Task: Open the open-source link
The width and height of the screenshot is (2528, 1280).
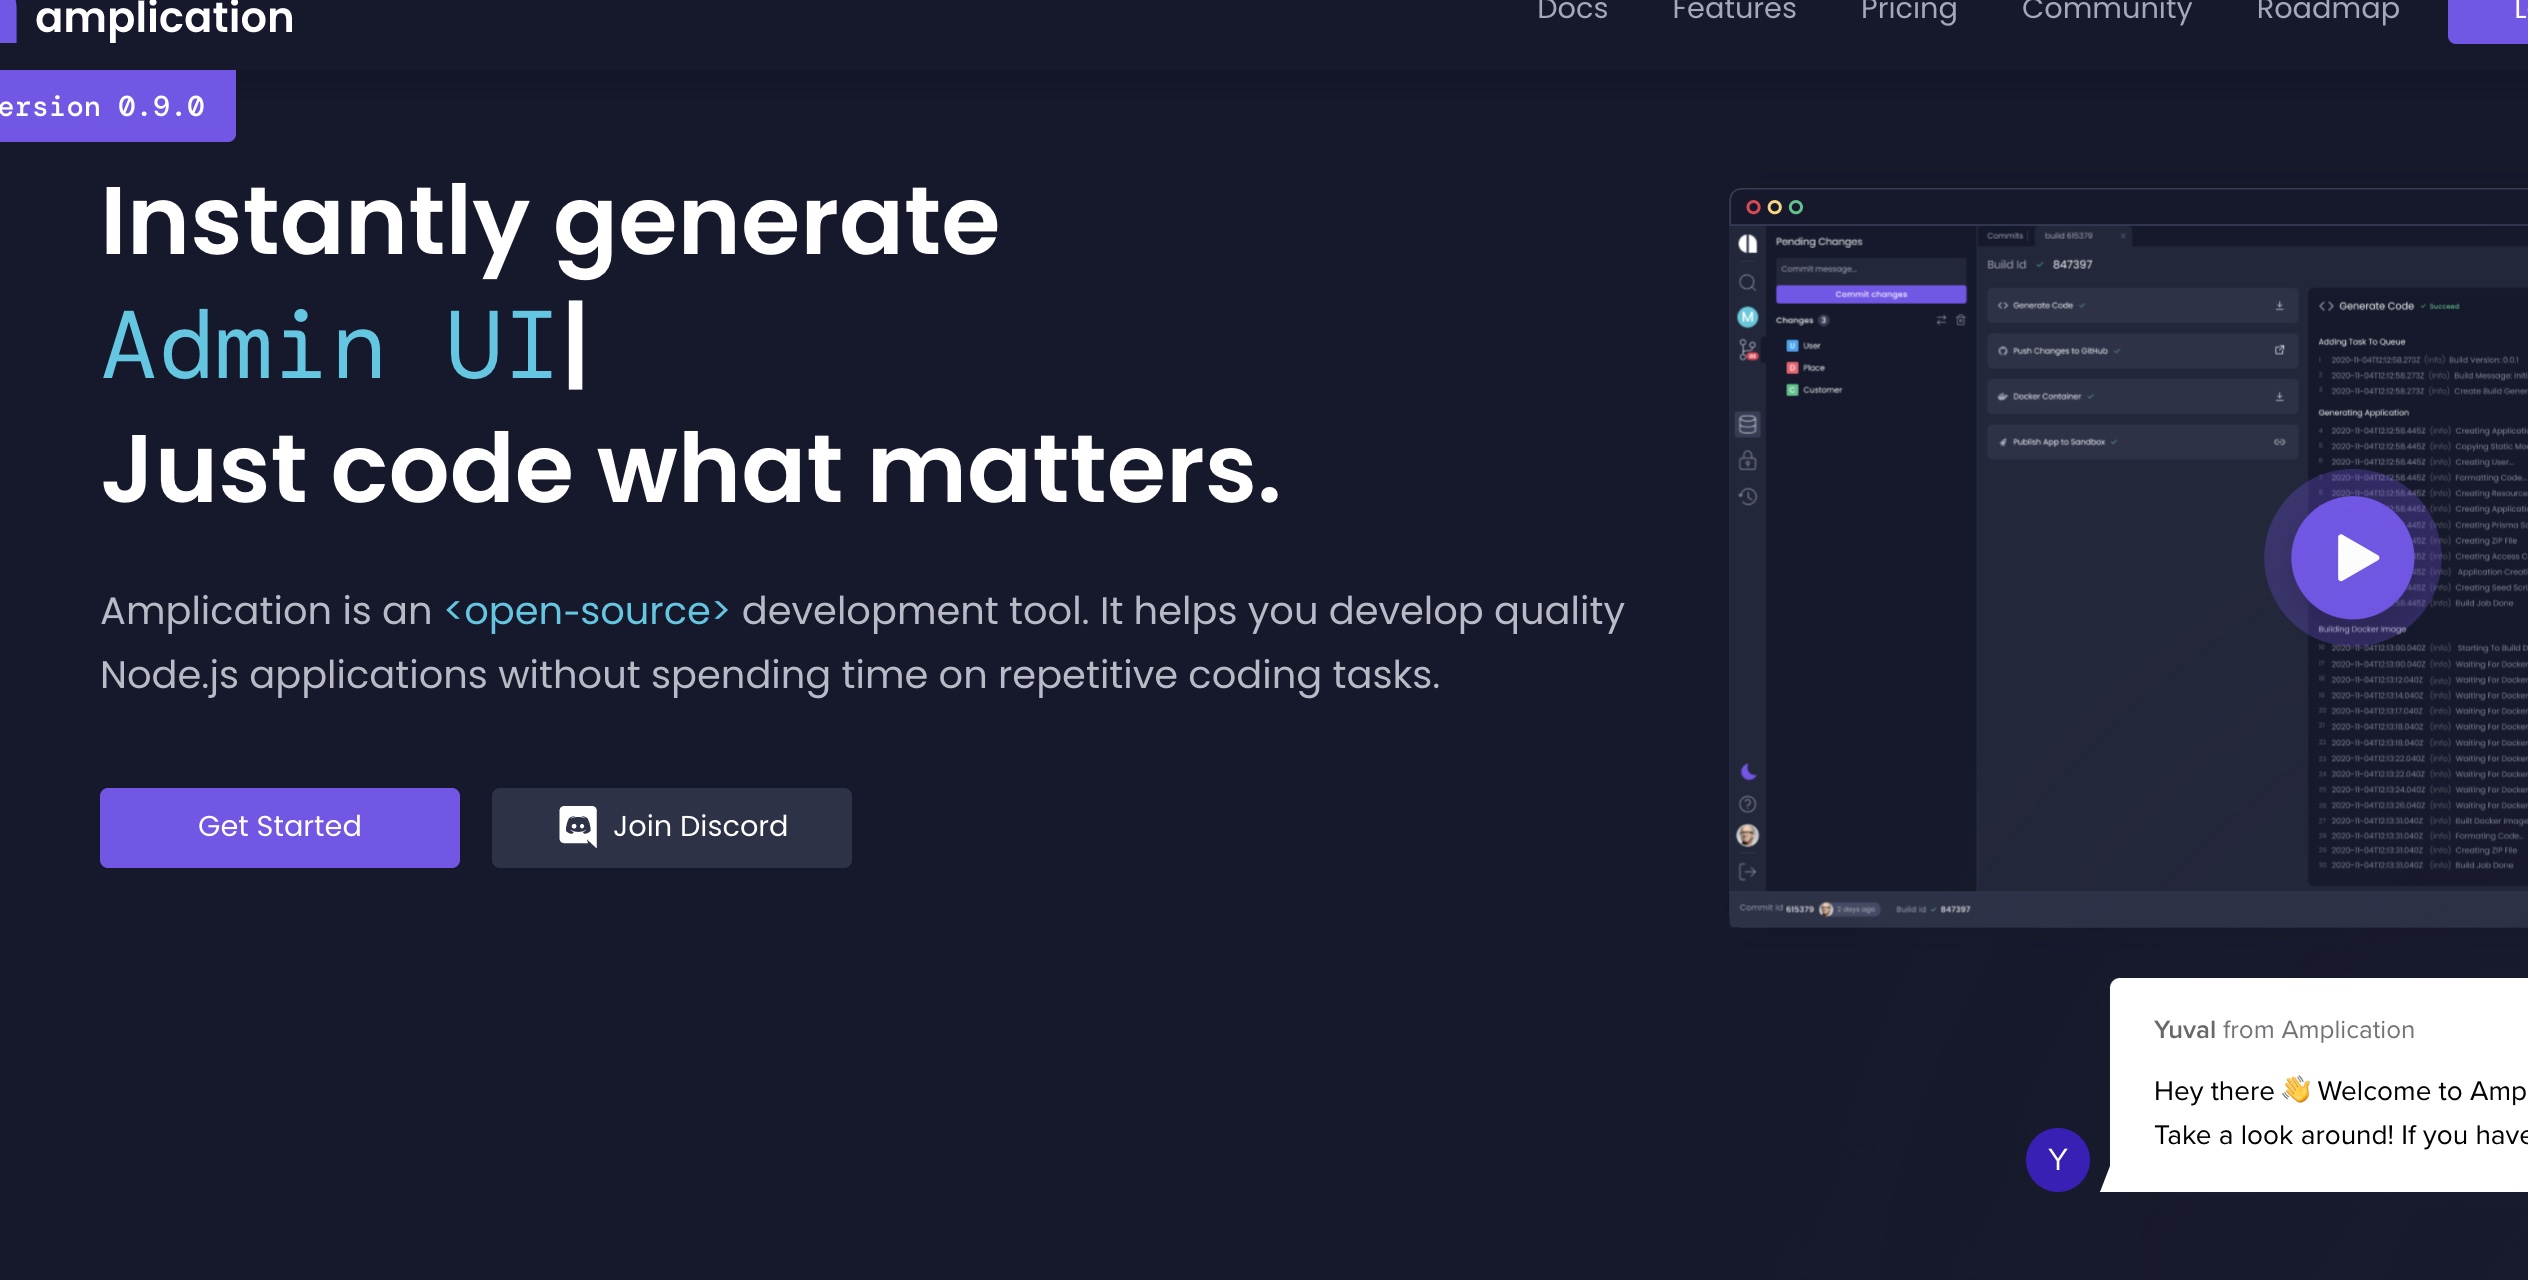Action: click(587, 611)
